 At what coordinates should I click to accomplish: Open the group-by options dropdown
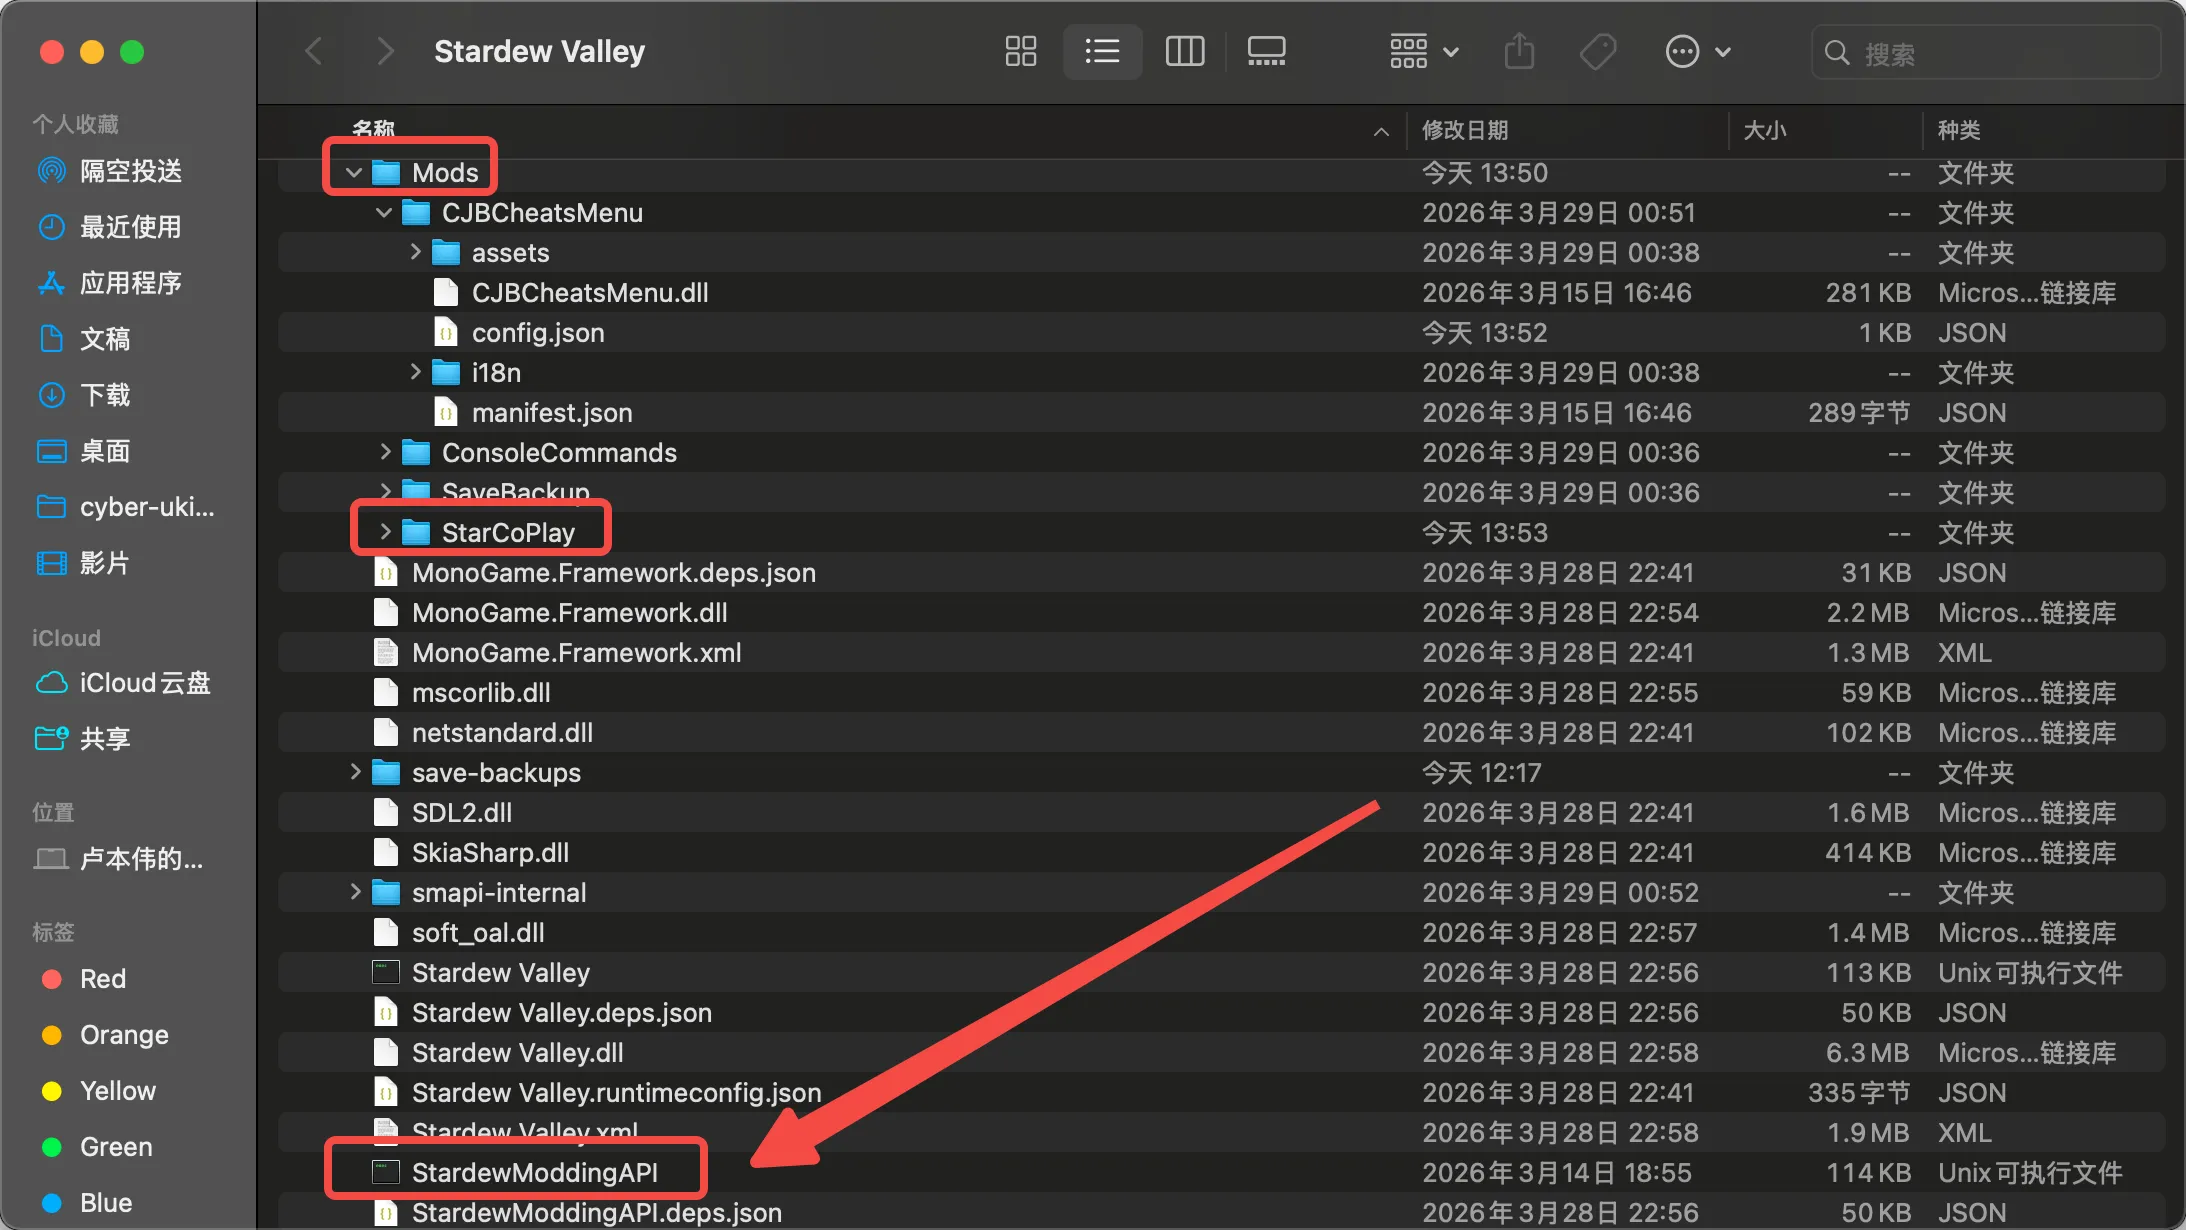1423,51
